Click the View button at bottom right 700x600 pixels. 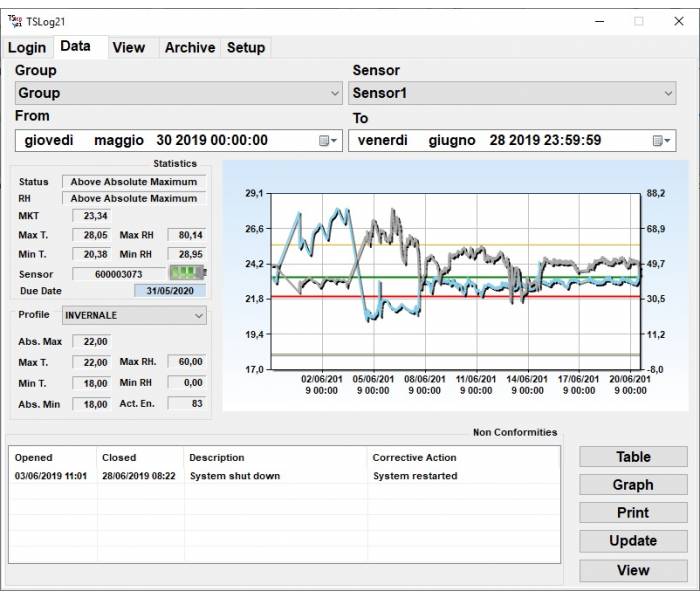tap(633, 571)
